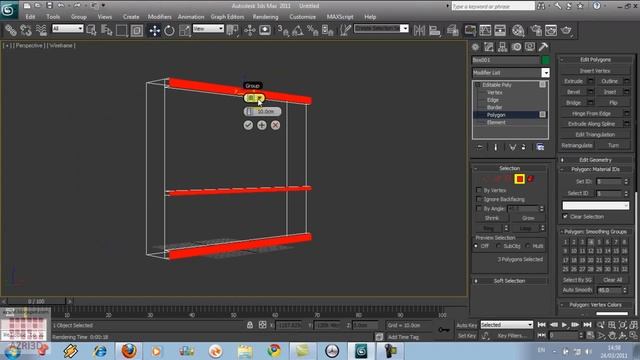Expand the Edit Geometry rollout
640x360 pixels.
pos(595,160)
